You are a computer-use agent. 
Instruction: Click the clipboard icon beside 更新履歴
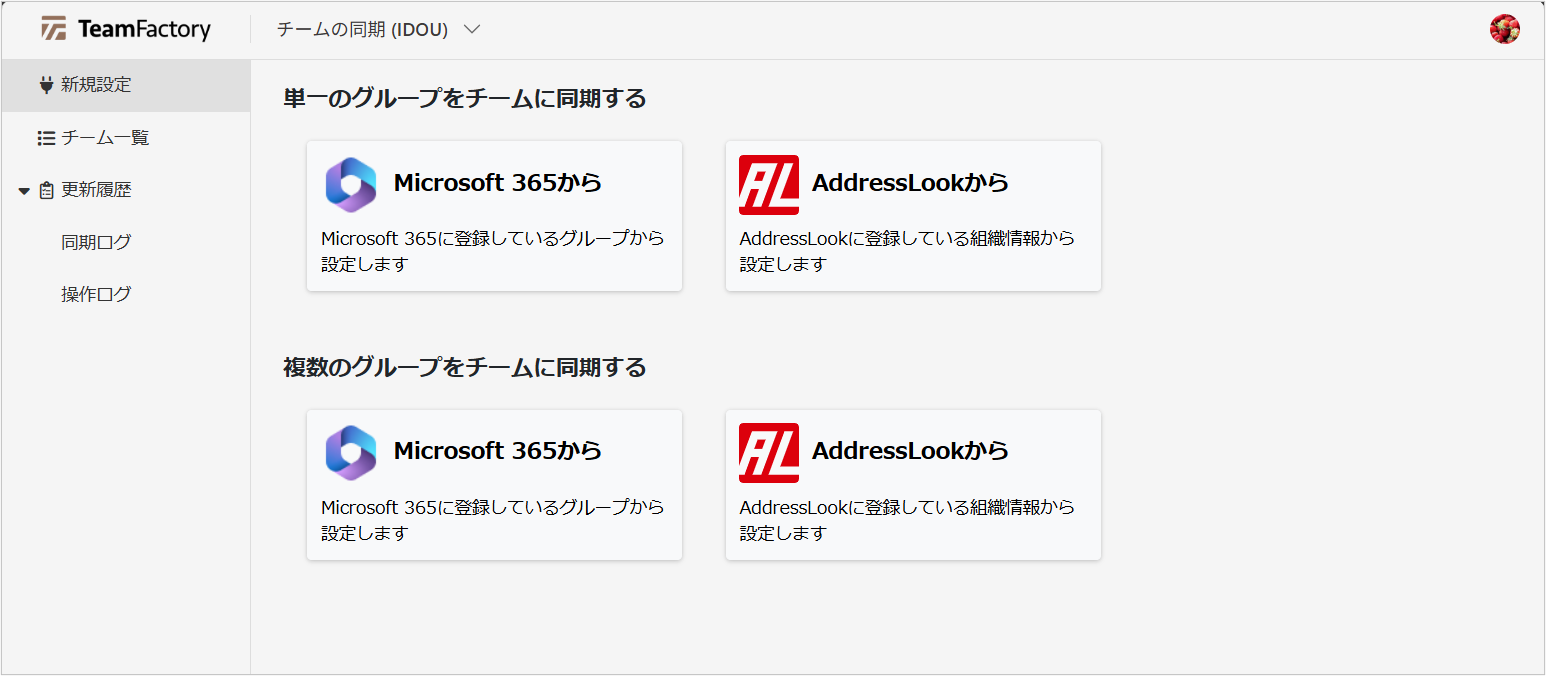coord(47,190)
